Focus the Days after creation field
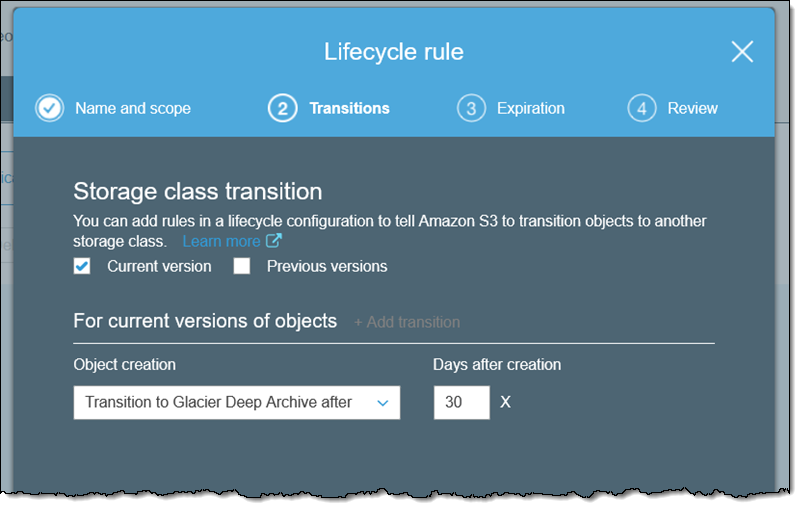Viewport: 800px width, 508px height. click(461, 402)
